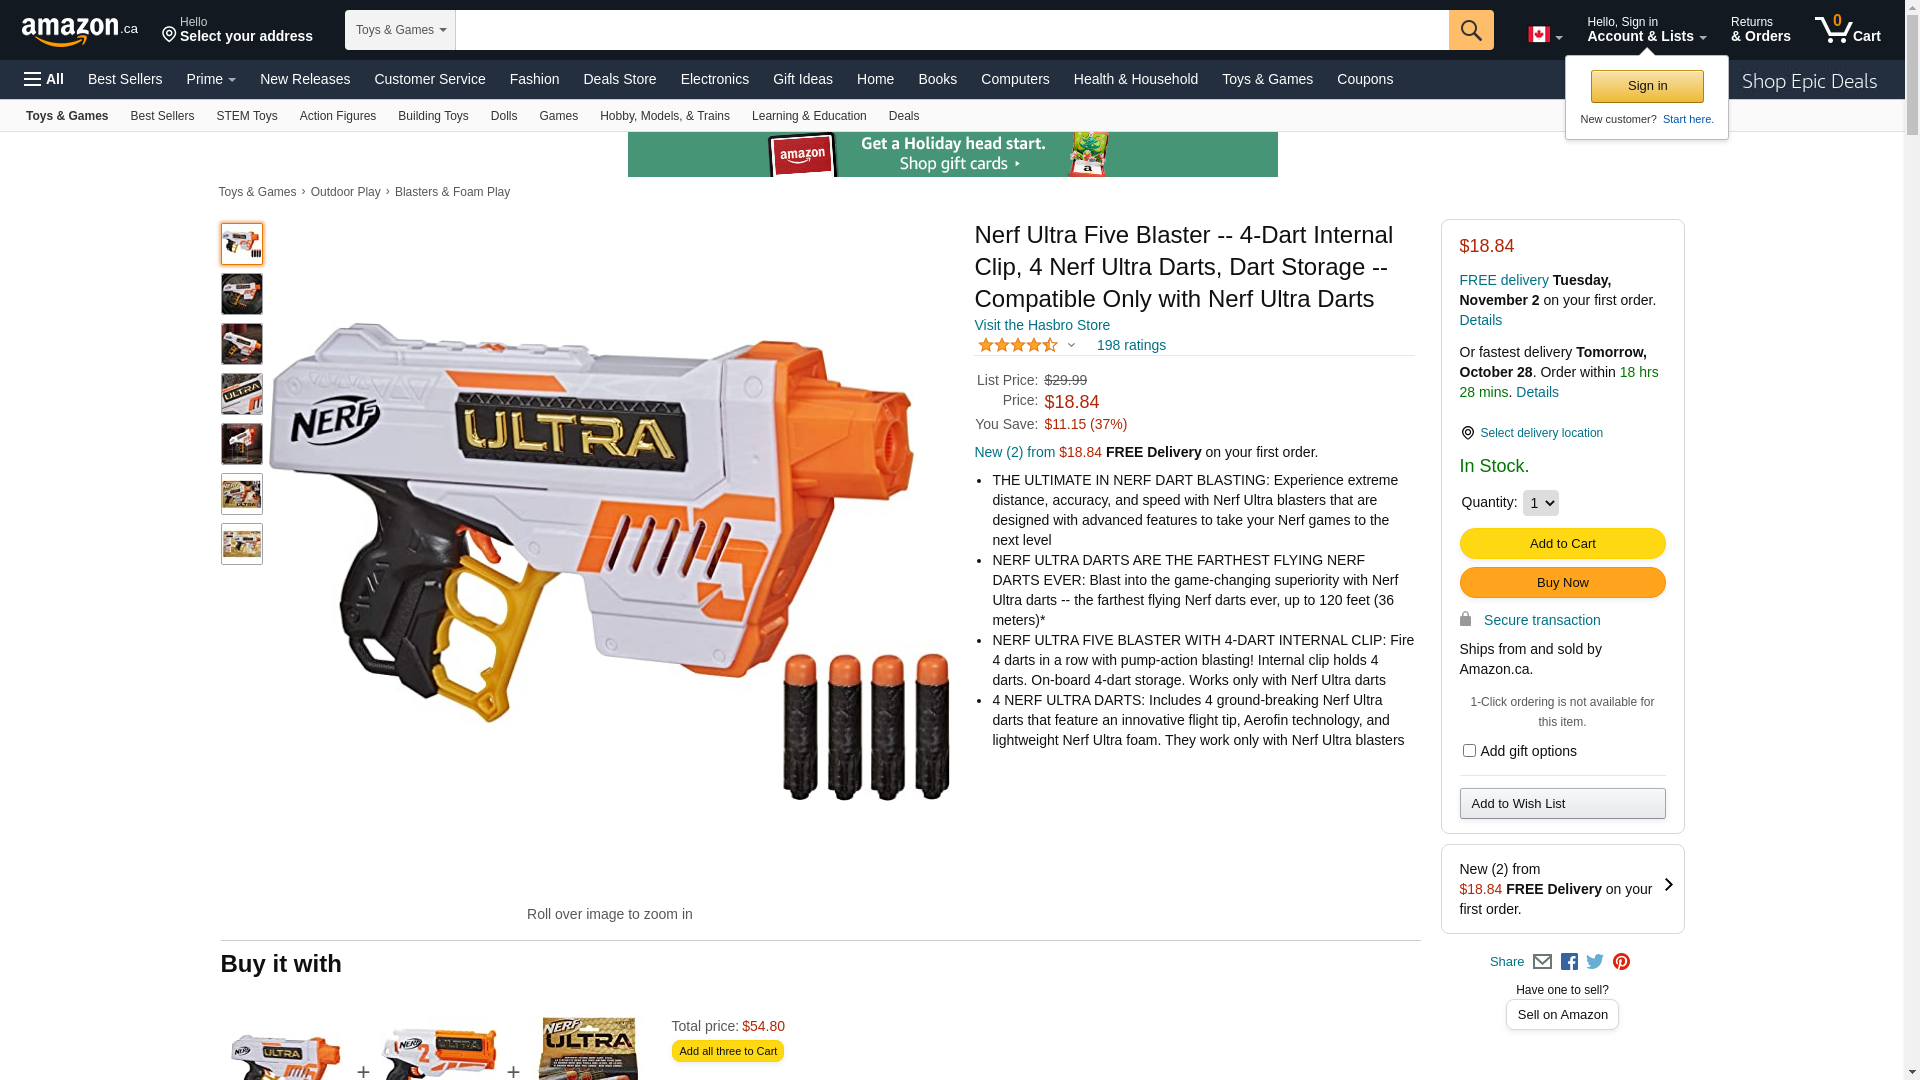Click in the search text field

952,30
